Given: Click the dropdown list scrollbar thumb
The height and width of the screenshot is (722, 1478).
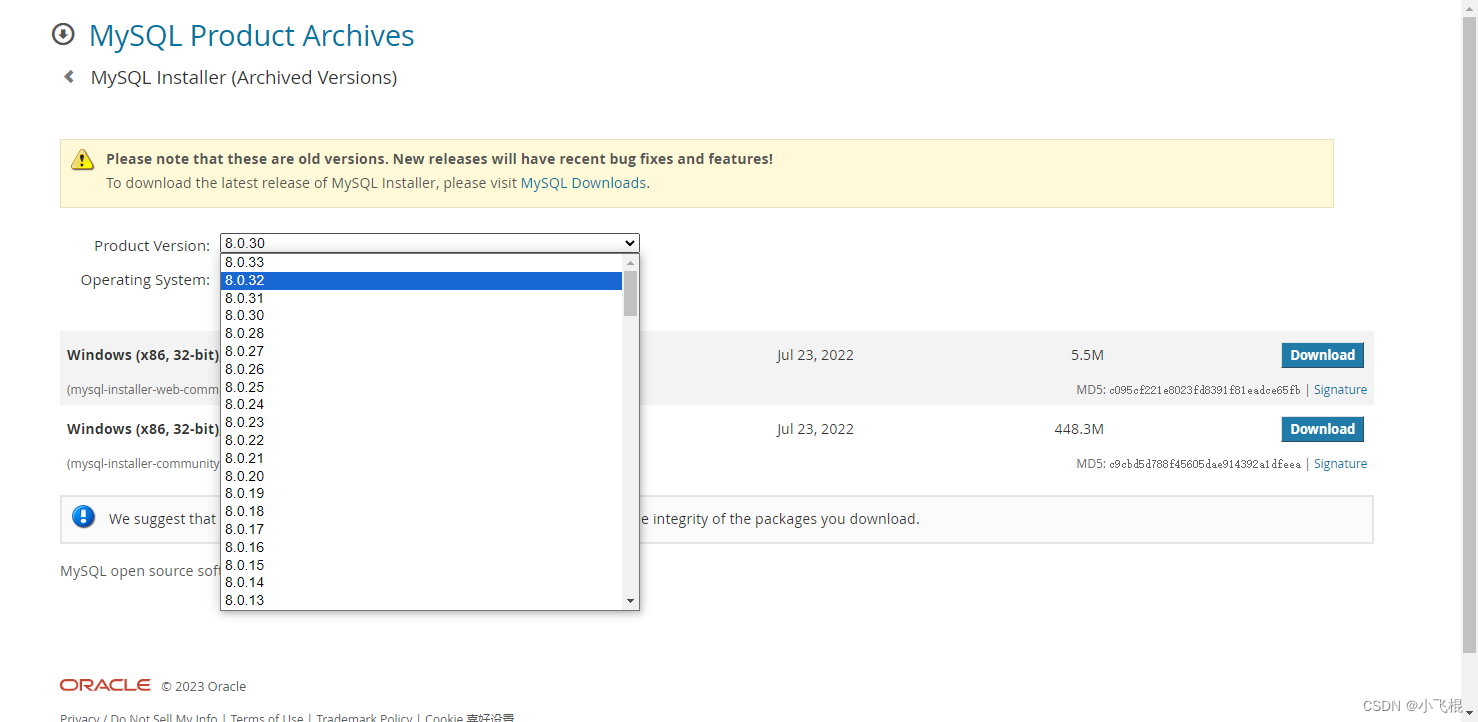Looking at the screenshot, I should tap(630, 293).
